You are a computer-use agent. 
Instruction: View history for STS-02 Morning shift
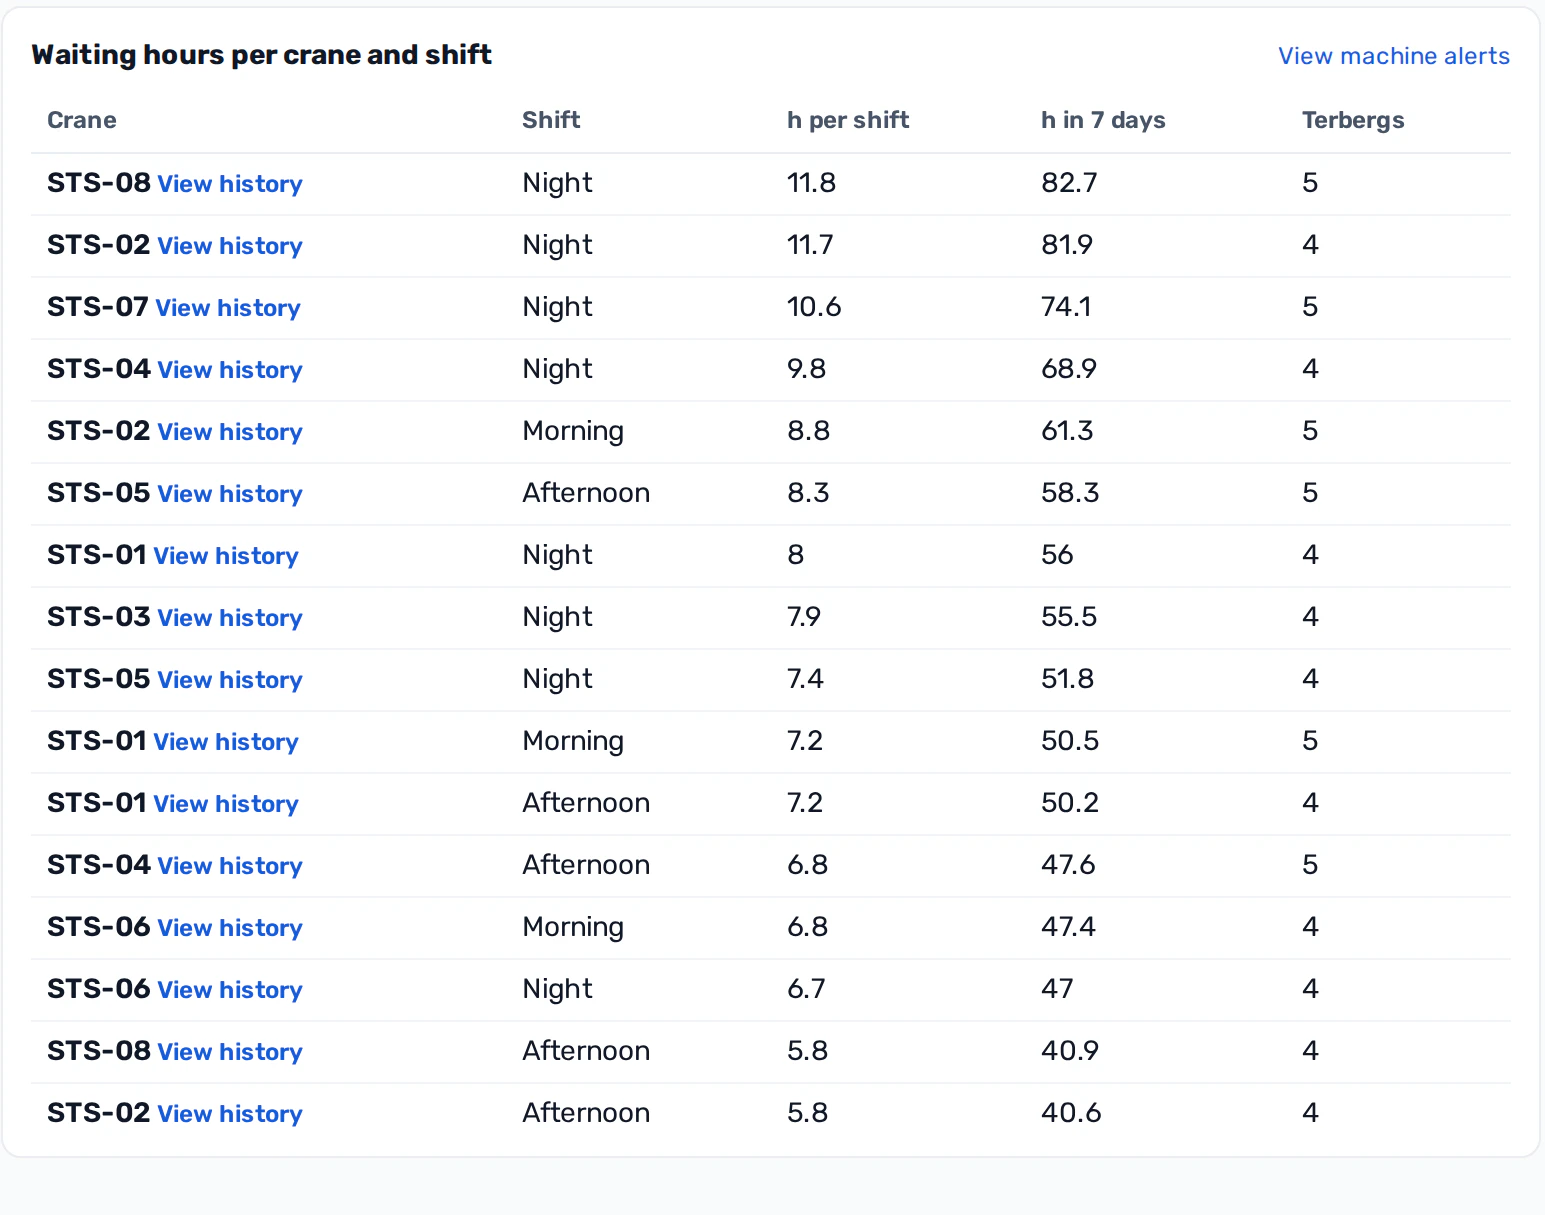click(x=230, y=432)
